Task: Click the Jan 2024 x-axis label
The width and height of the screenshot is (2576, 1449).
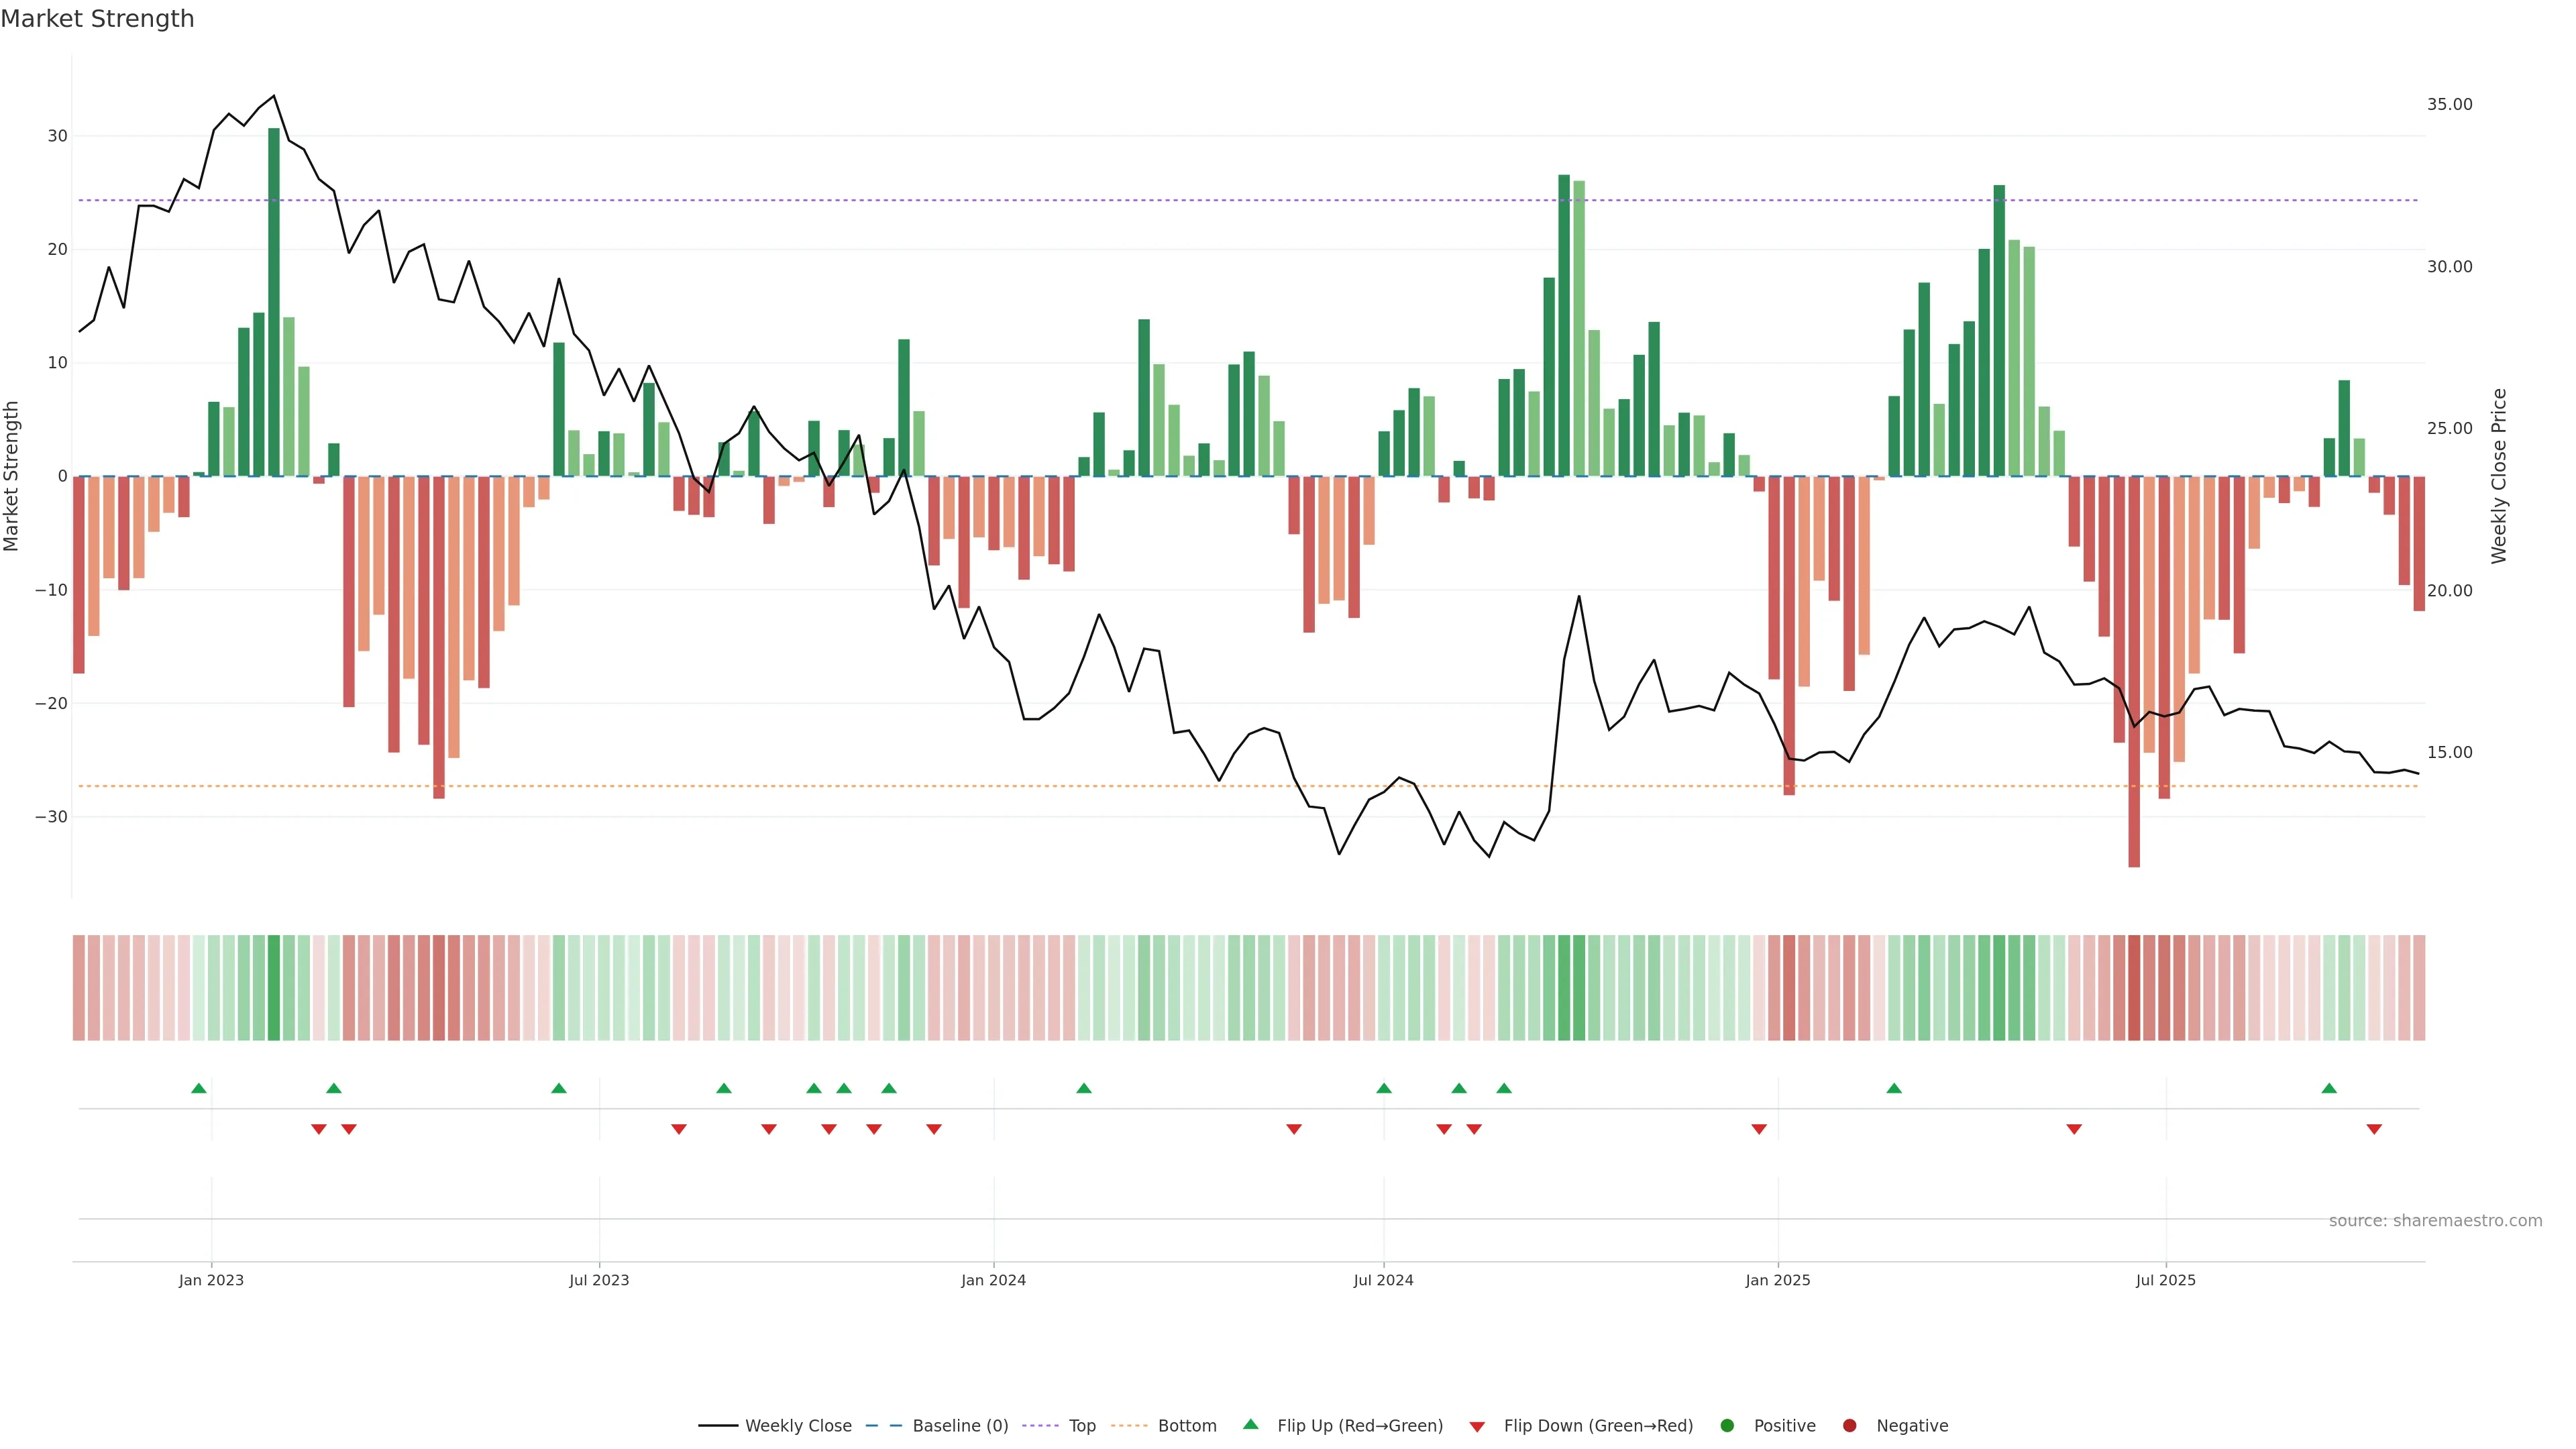Action: [x=993, y=1280]
